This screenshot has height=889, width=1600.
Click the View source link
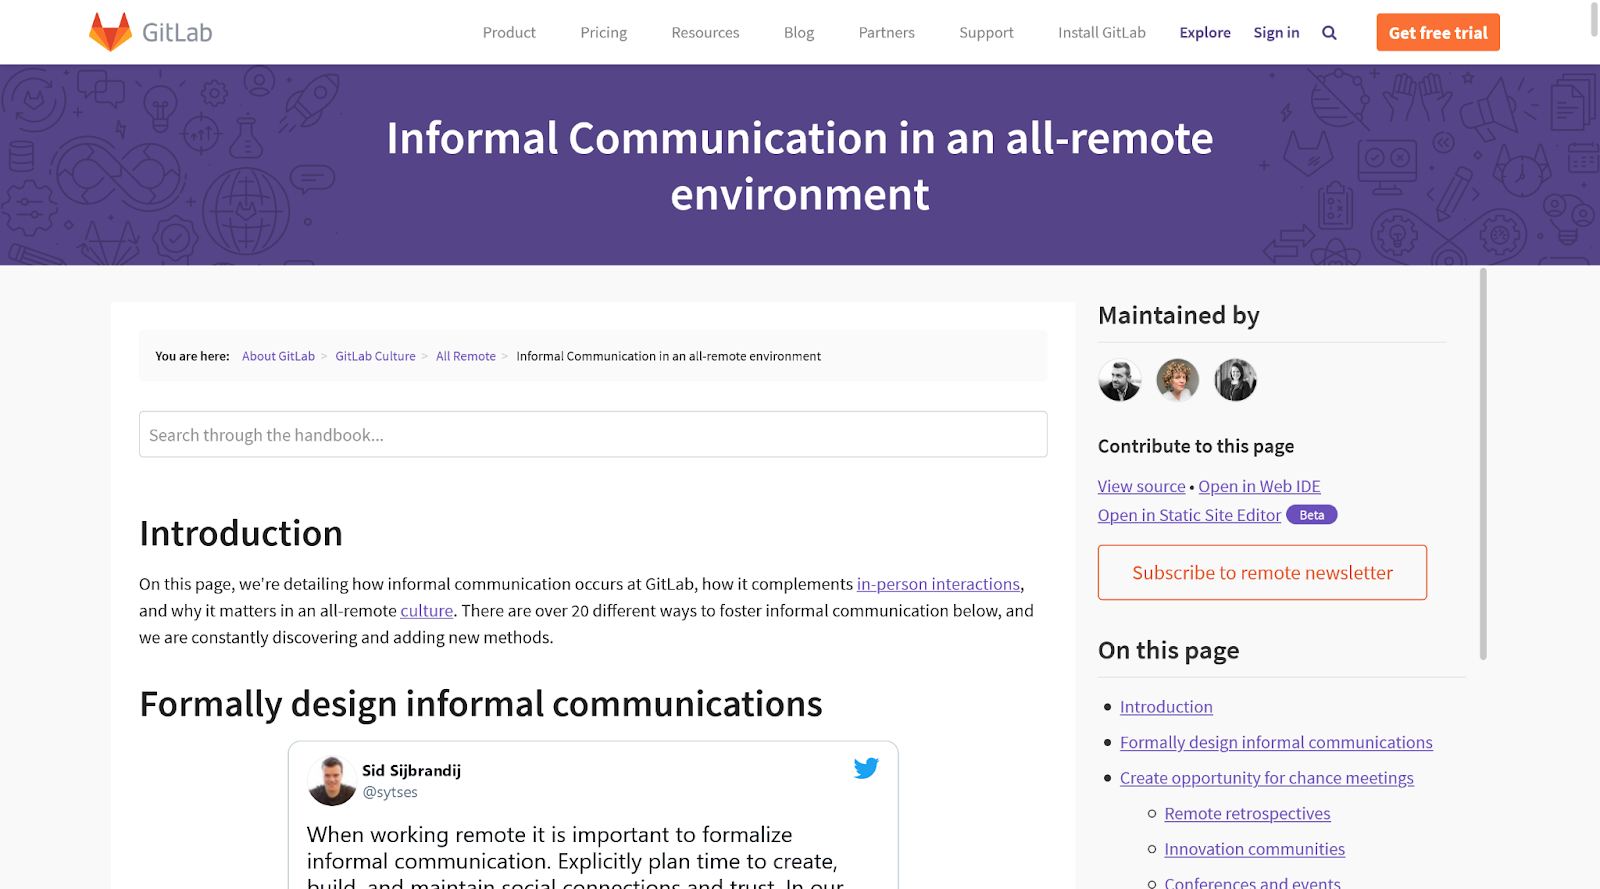(x=1141, y=486)
